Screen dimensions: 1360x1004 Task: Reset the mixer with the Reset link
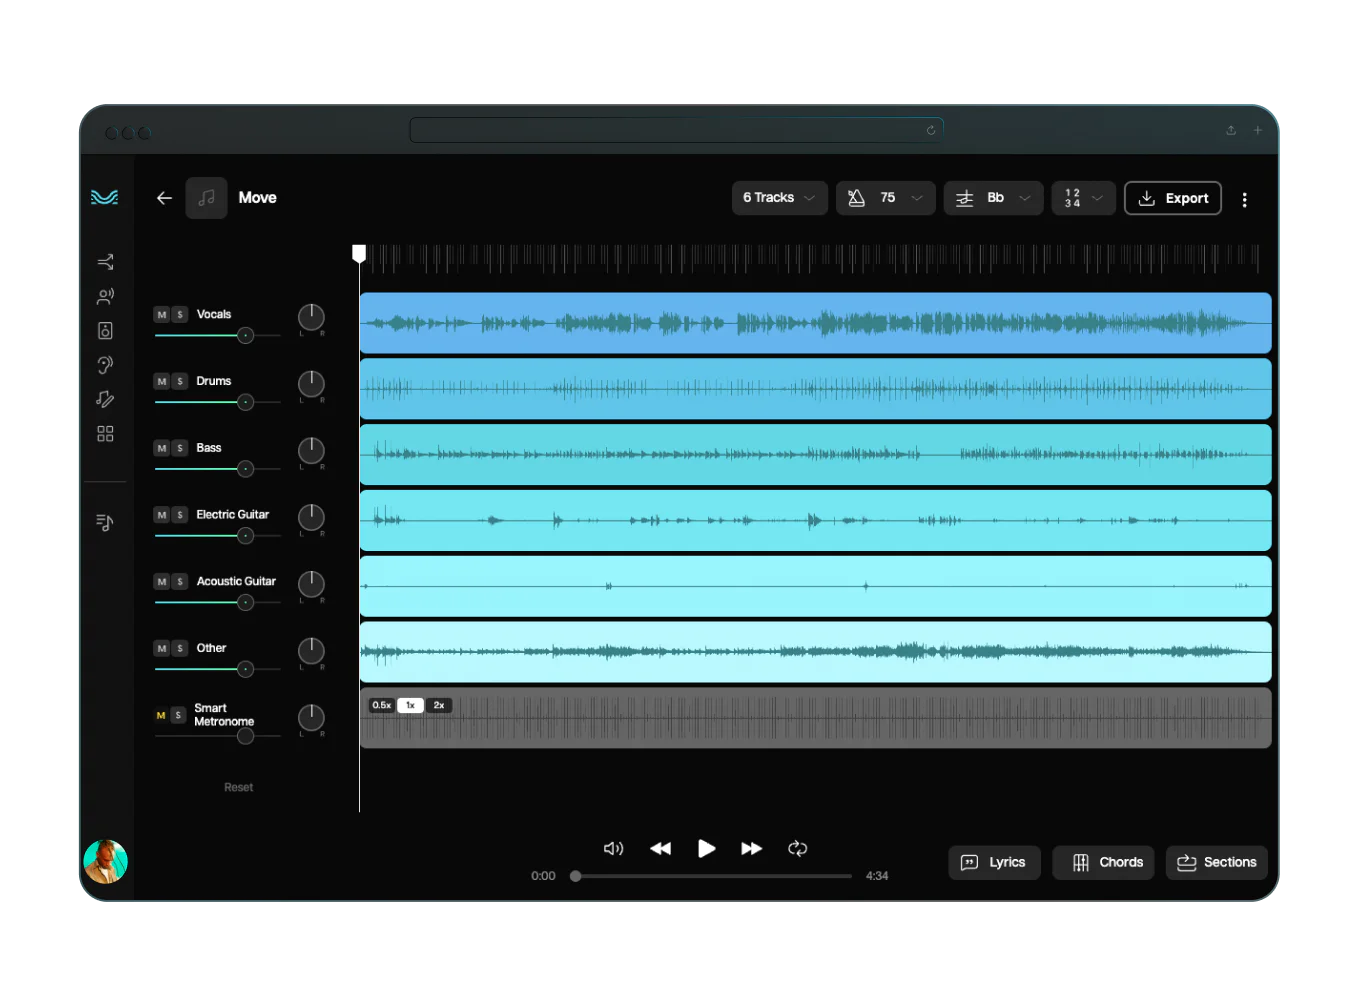point(238,787)
